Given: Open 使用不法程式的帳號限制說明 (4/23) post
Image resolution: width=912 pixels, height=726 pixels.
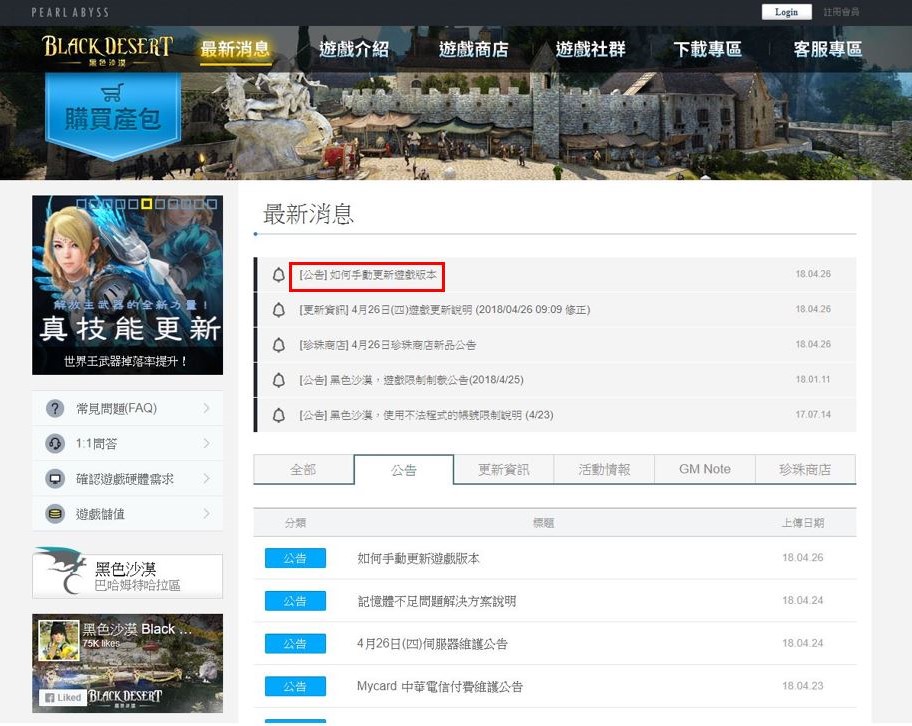Looking at the screenshot, I should [x=426, y=415].
